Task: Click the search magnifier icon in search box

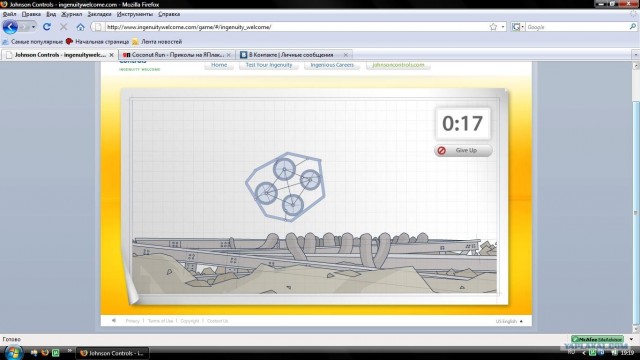Action: [x=633, y=27]
